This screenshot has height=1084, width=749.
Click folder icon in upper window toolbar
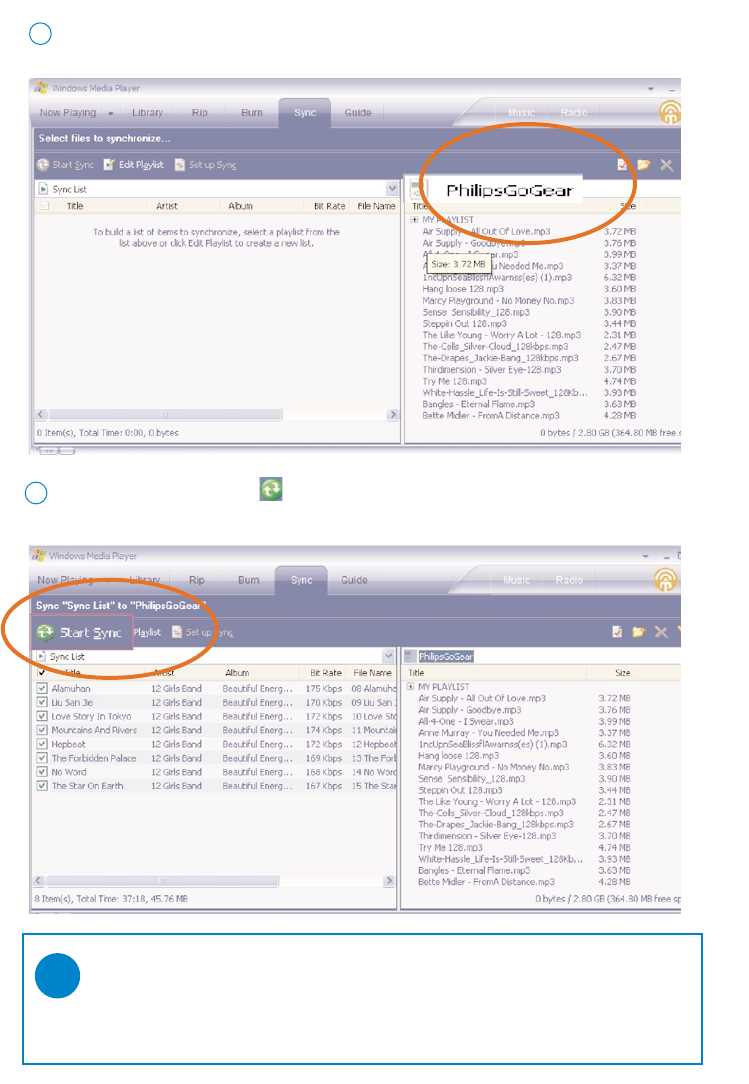[644, 165]
